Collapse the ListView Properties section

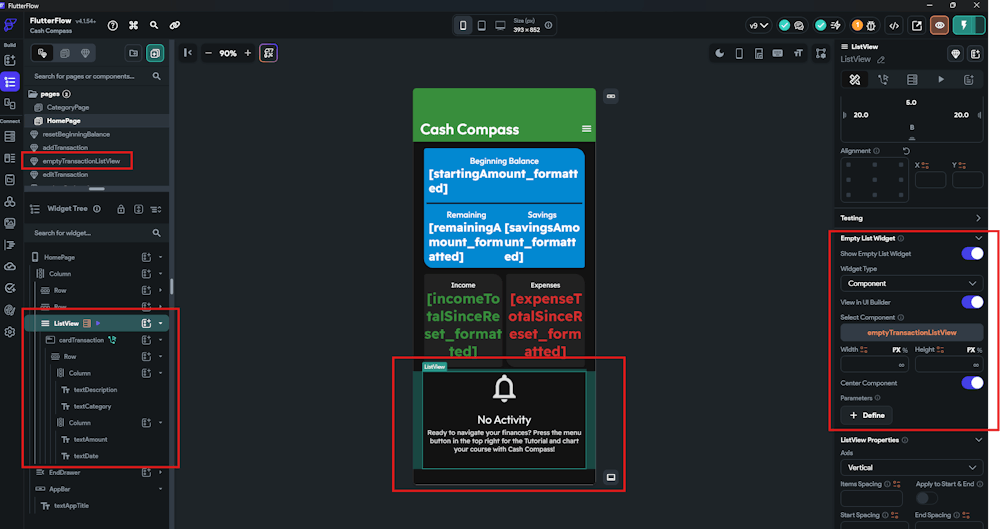978,440
